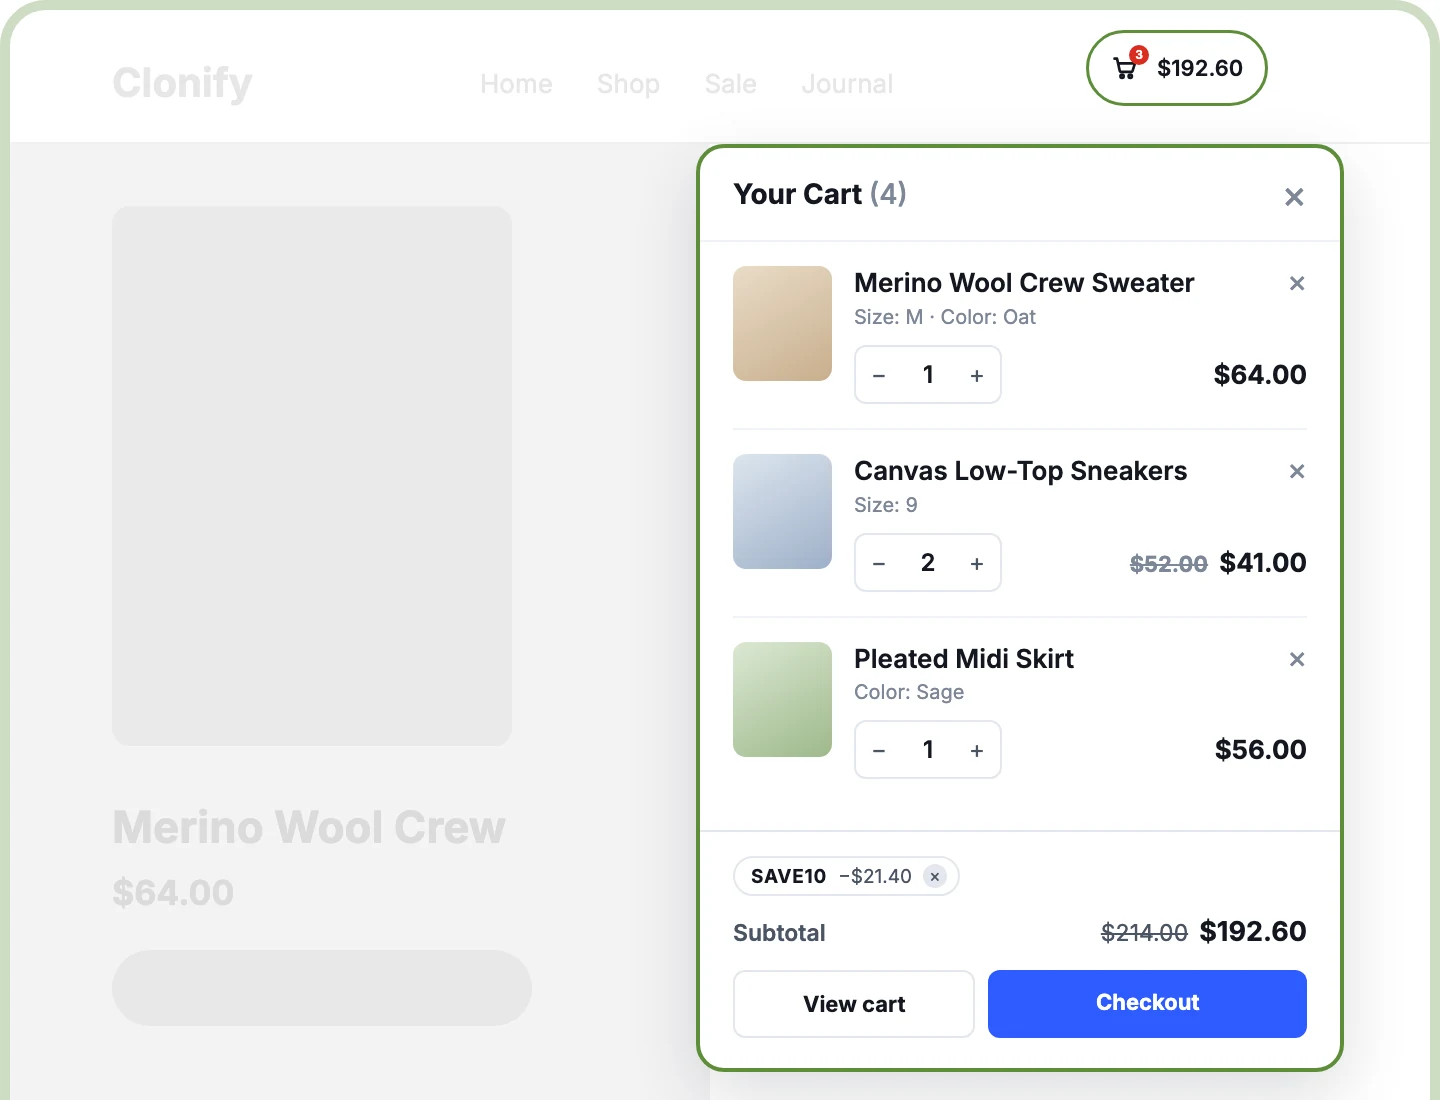Open the Canvas Low-Top Sneakers thumbnail

click(782, 511)
